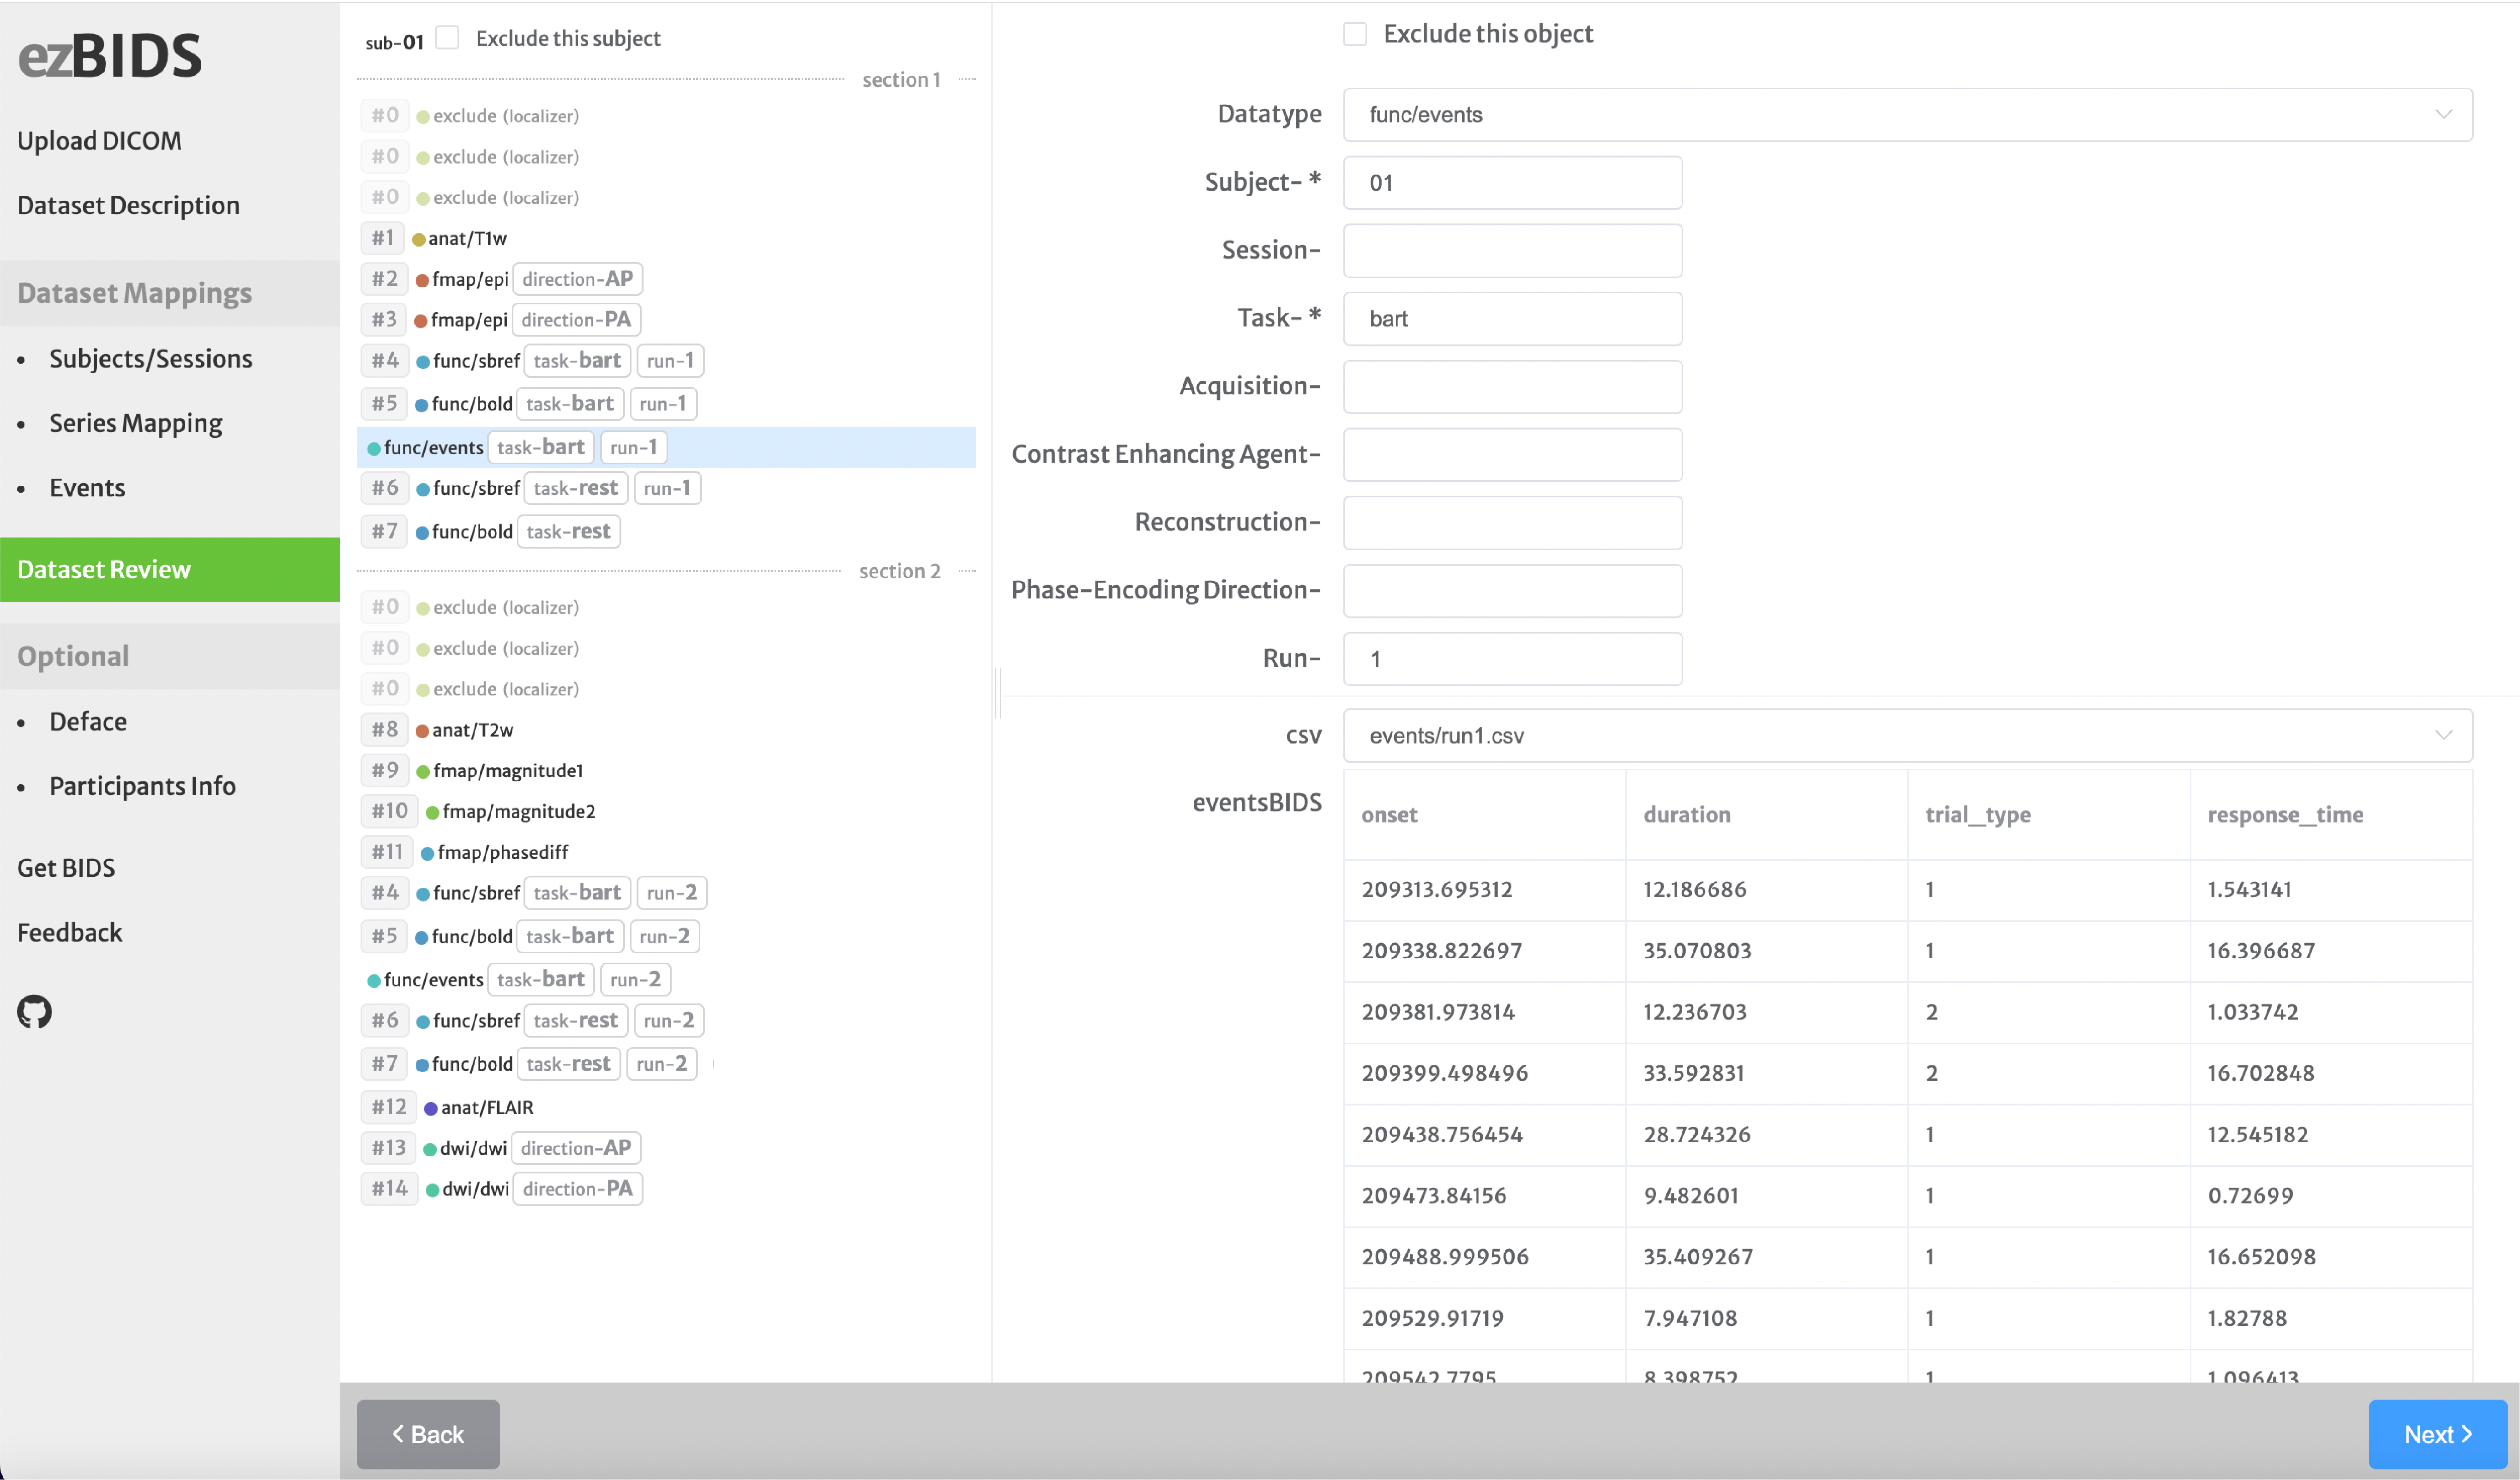
Task: Click orange dot beside anat/T2w
Action: click(x=422, y=731)
